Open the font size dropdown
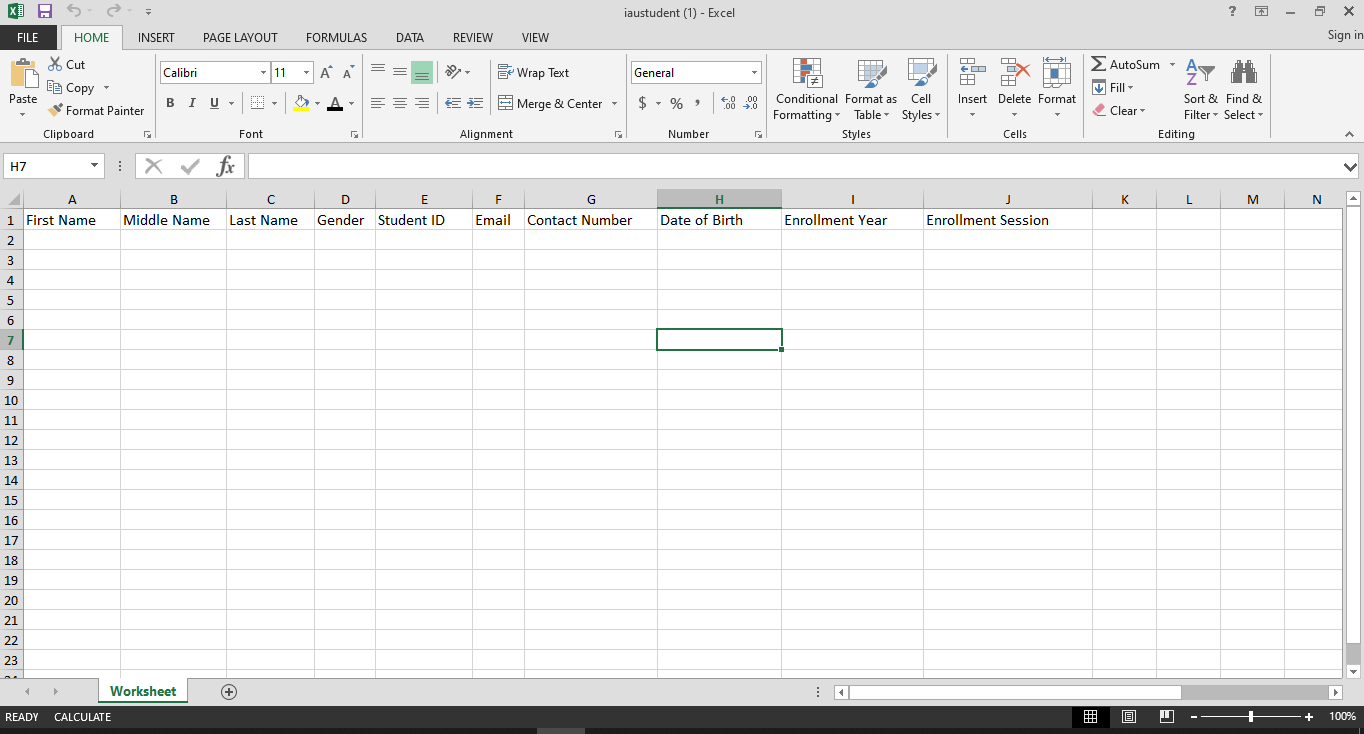Viewport: 1364px width, 734px height. pos(306,73)
